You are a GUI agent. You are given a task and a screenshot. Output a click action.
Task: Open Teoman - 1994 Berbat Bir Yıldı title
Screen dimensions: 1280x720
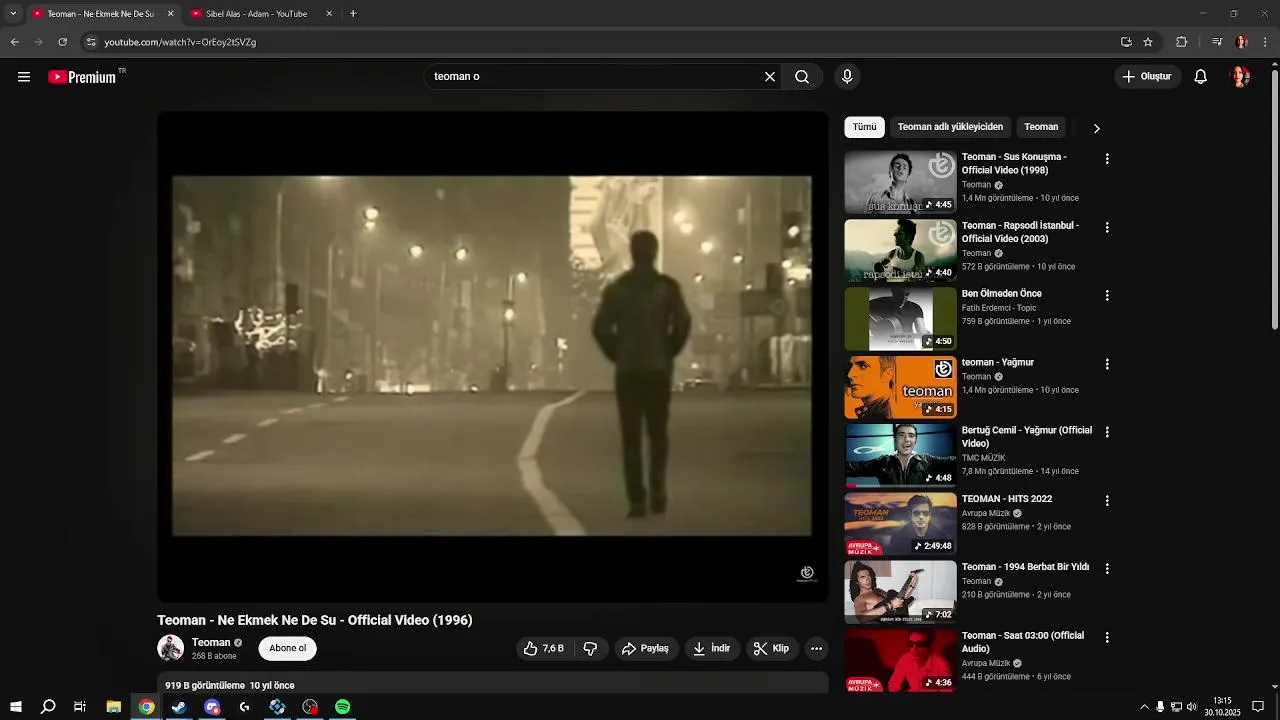tap(1025, 567)
